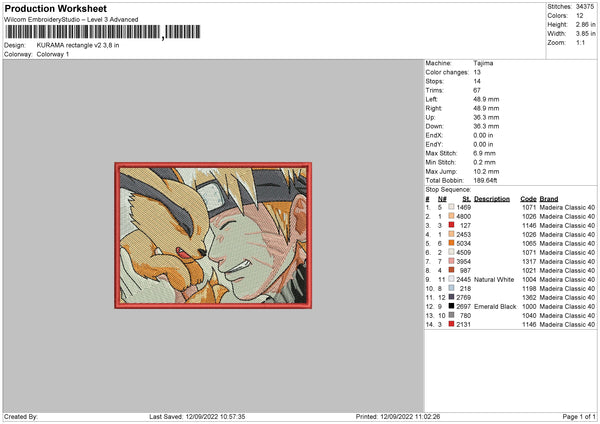
Task: Click the 'St.' column header
Action: (x=466, y=199)
